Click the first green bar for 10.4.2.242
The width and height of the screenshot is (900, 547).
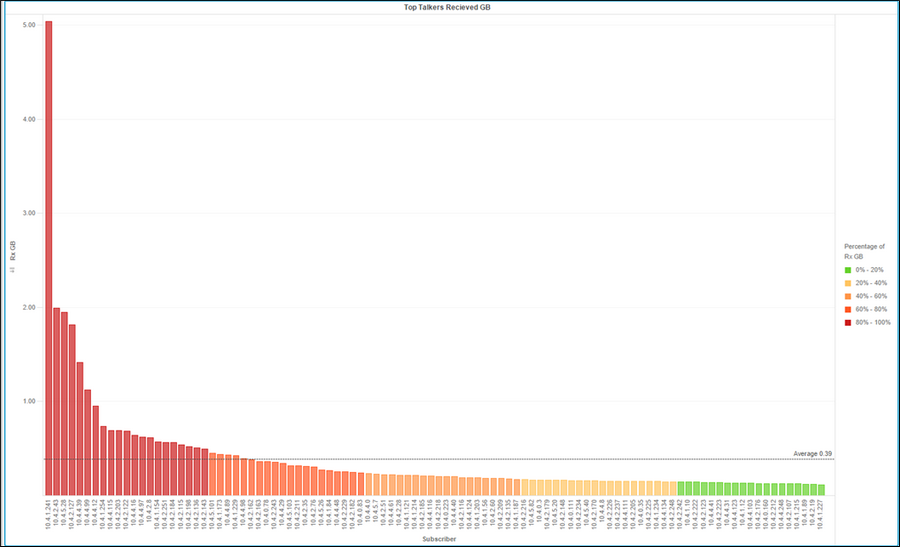(x=682, y=488)
